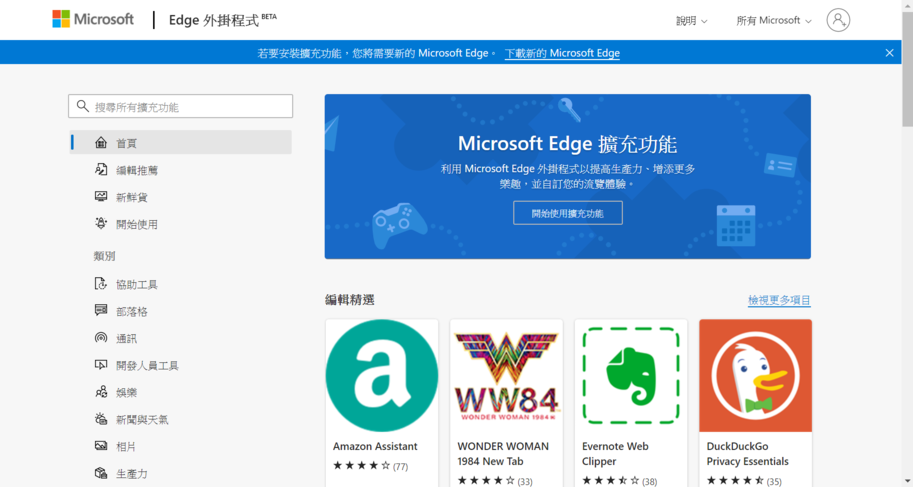Select 編輯推薦 in the sidebar
The image size is (913, 487).
(137, 170)
